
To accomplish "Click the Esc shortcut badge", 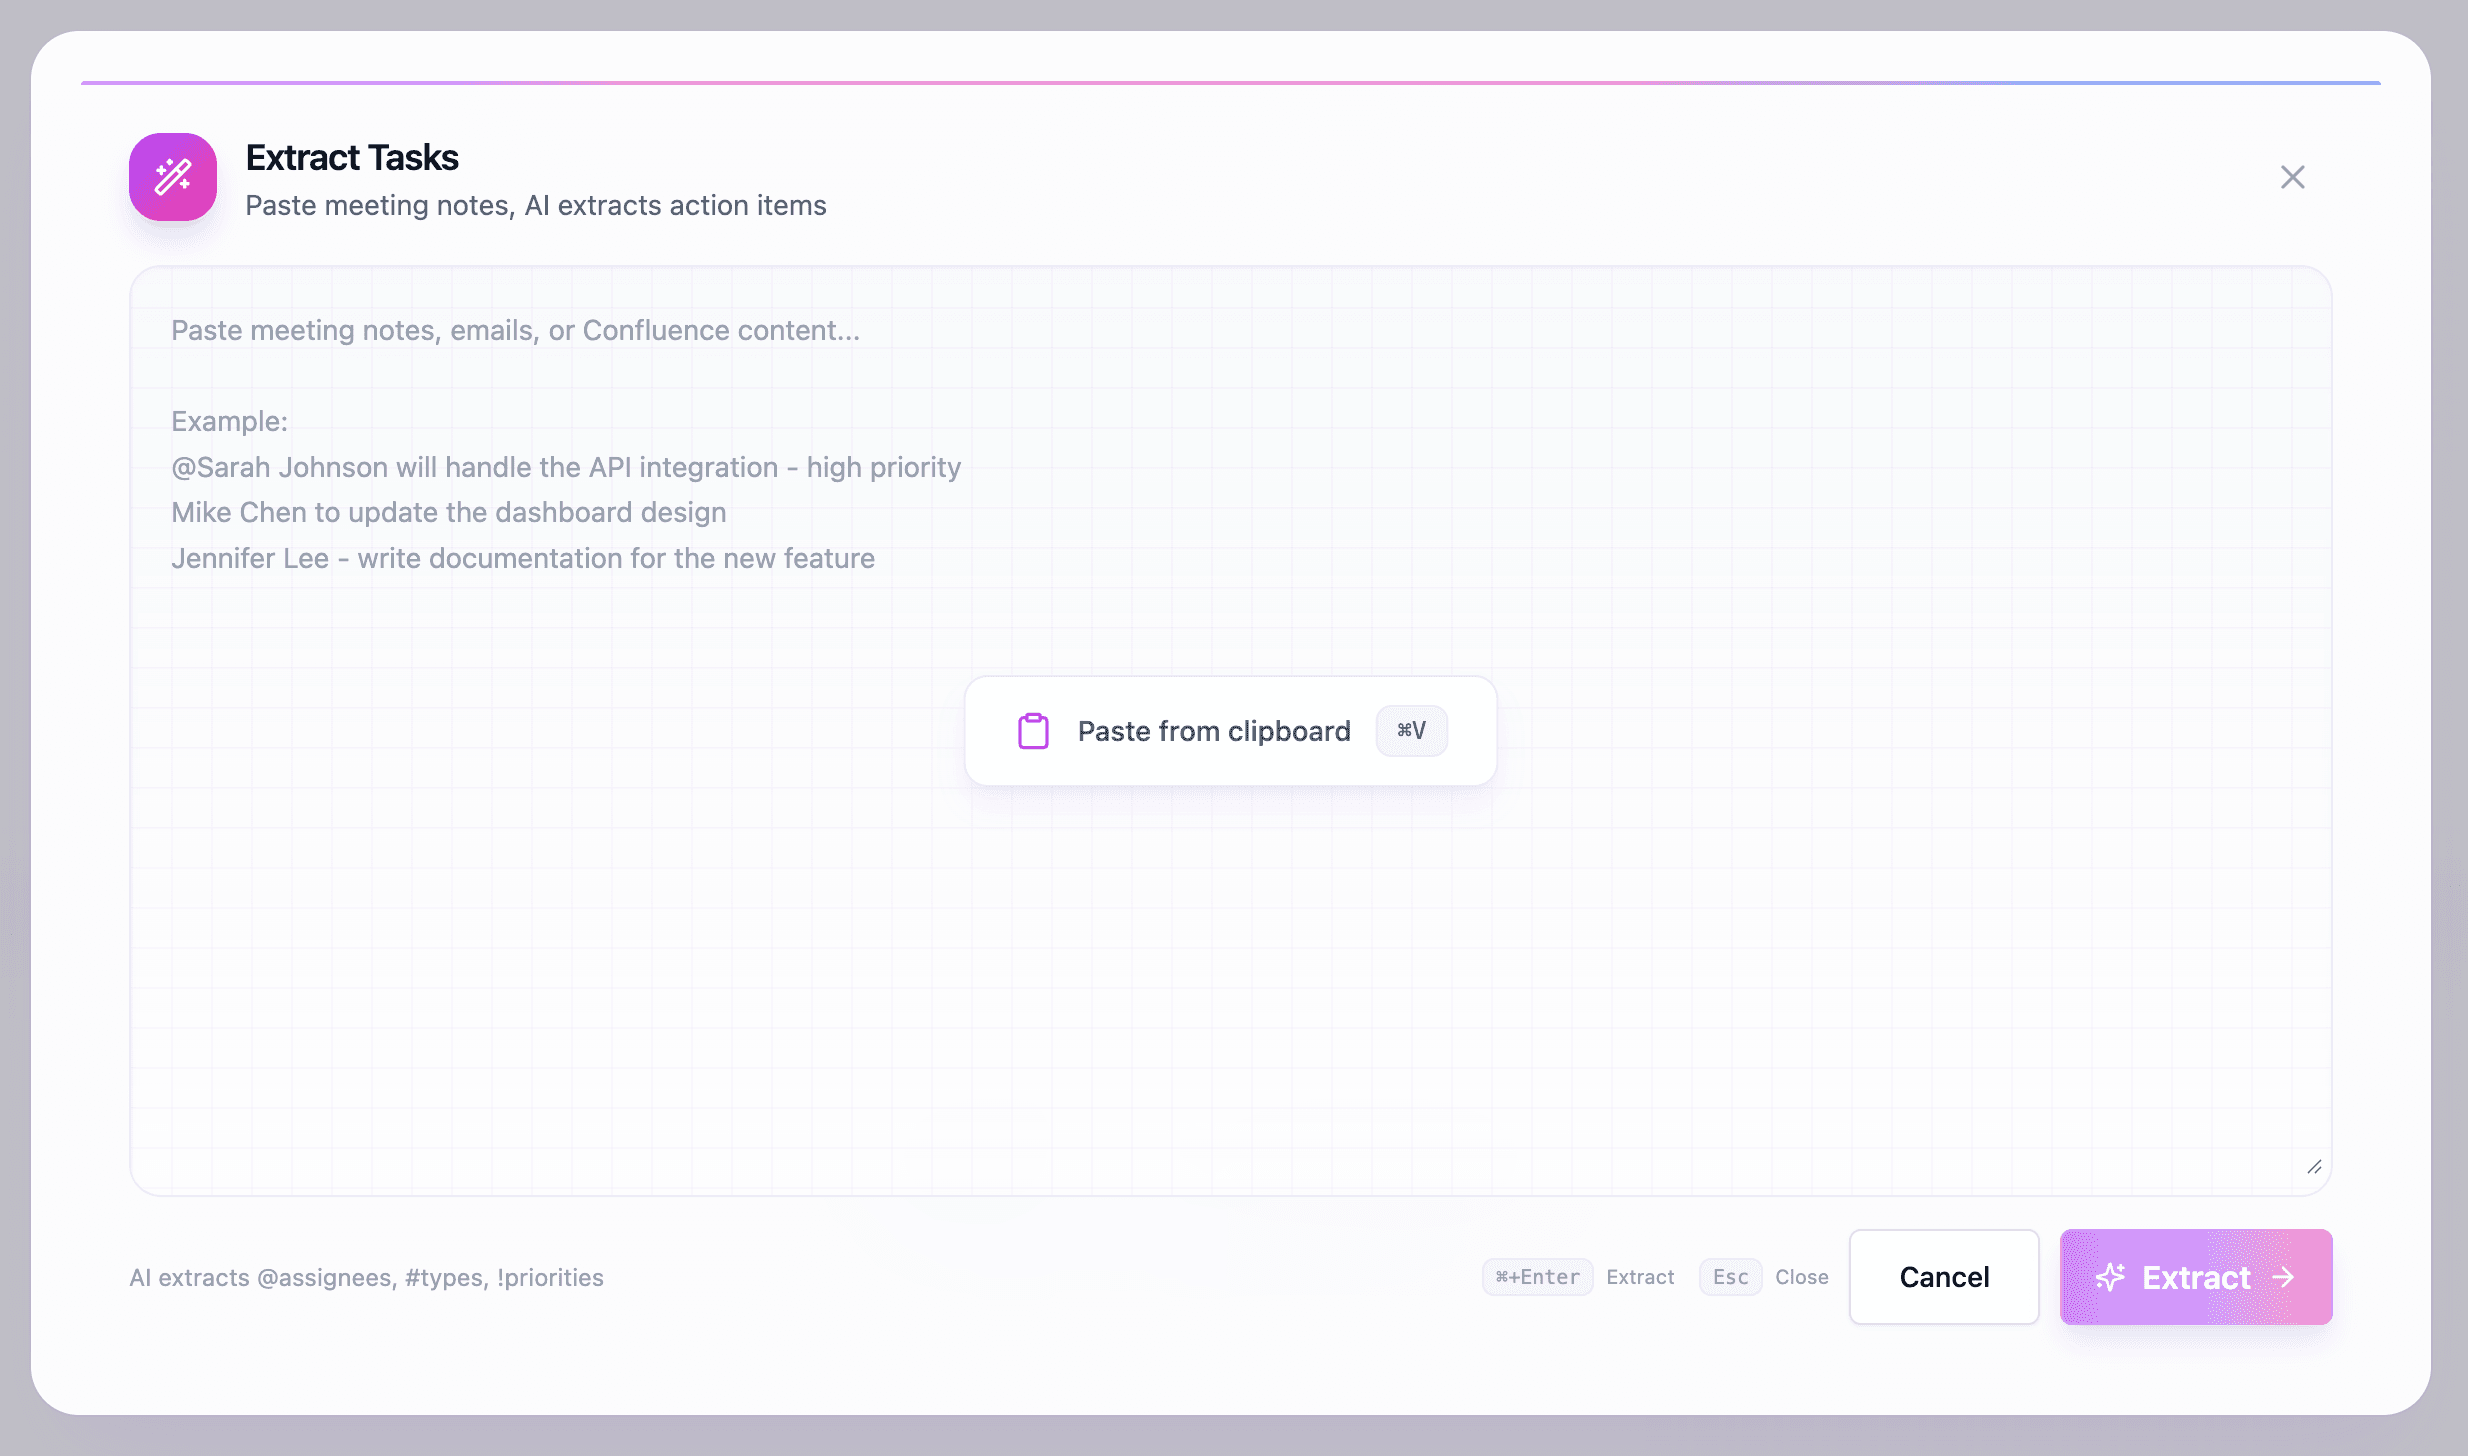I will click(1729, 1277).
